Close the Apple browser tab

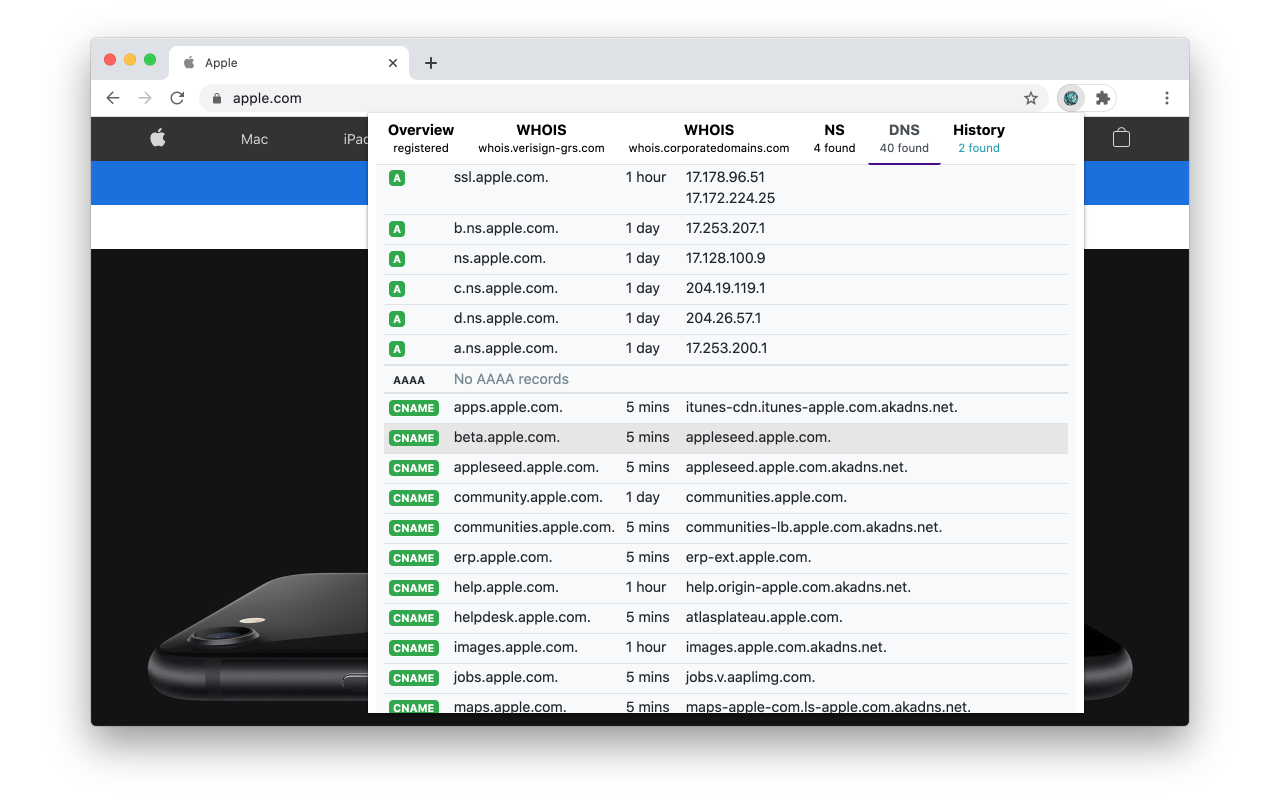pos(393,63)
